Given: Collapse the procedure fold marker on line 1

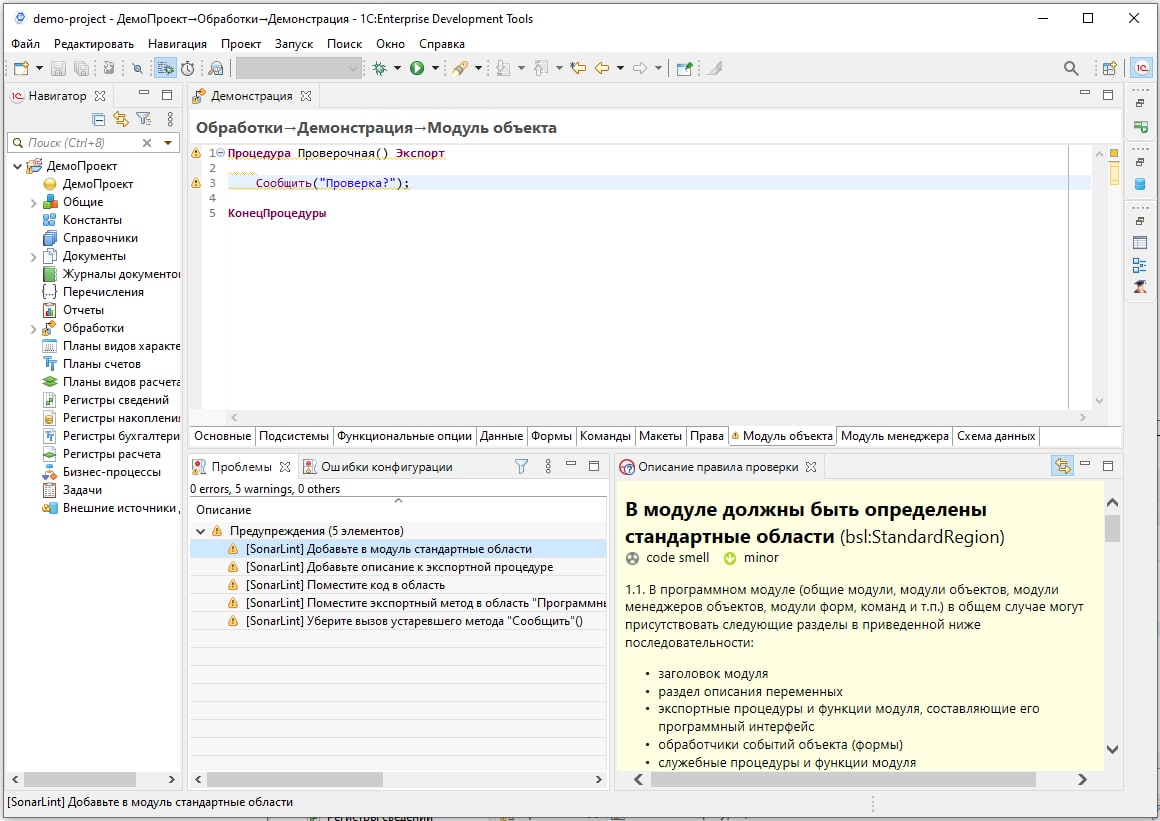Looking at the screenshot, I should pos(220,152).
